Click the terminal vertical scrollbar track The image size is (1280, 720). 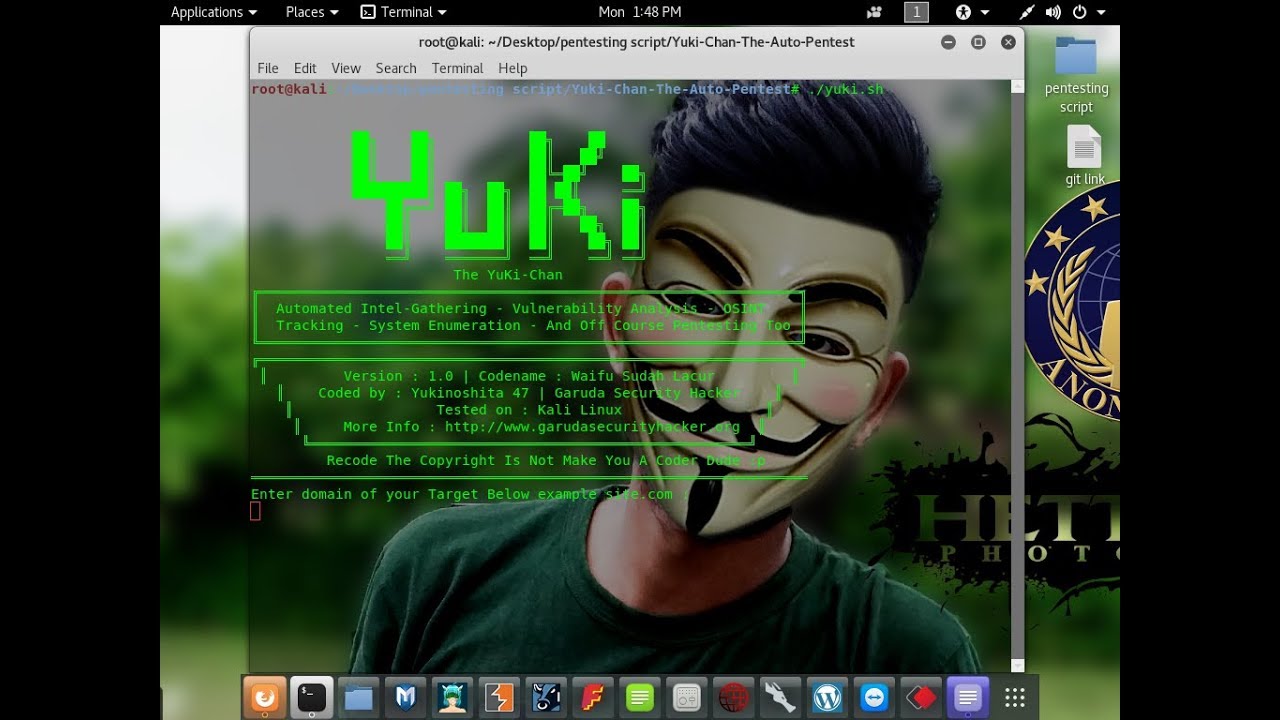coord(1018,375)
